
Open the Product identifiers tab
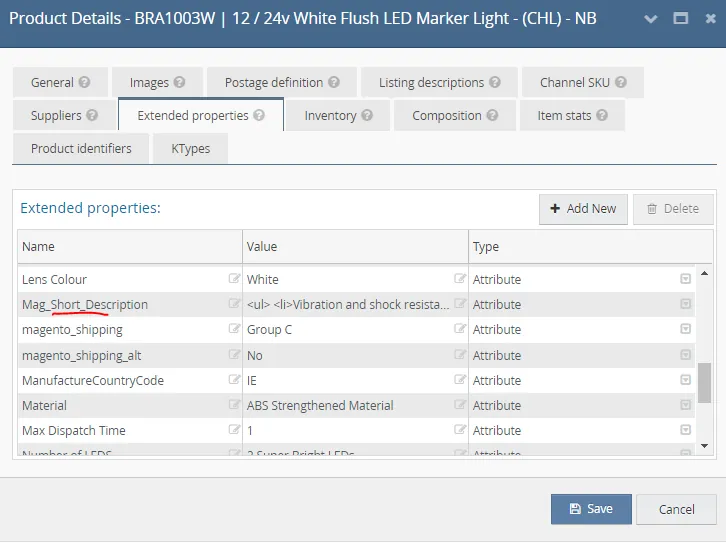click(81, 149)
